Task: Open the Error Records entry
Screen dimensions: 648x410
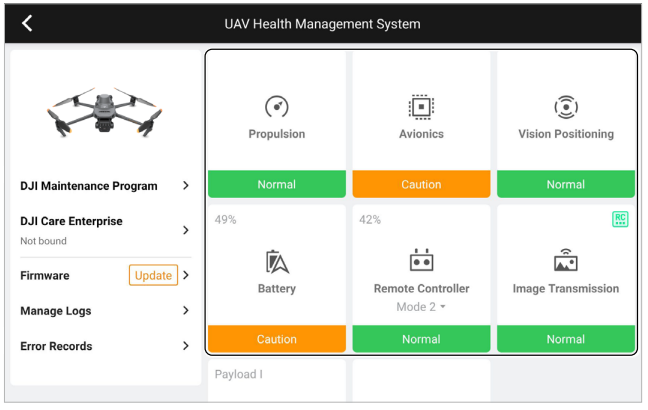Action: tap(105, 346)
